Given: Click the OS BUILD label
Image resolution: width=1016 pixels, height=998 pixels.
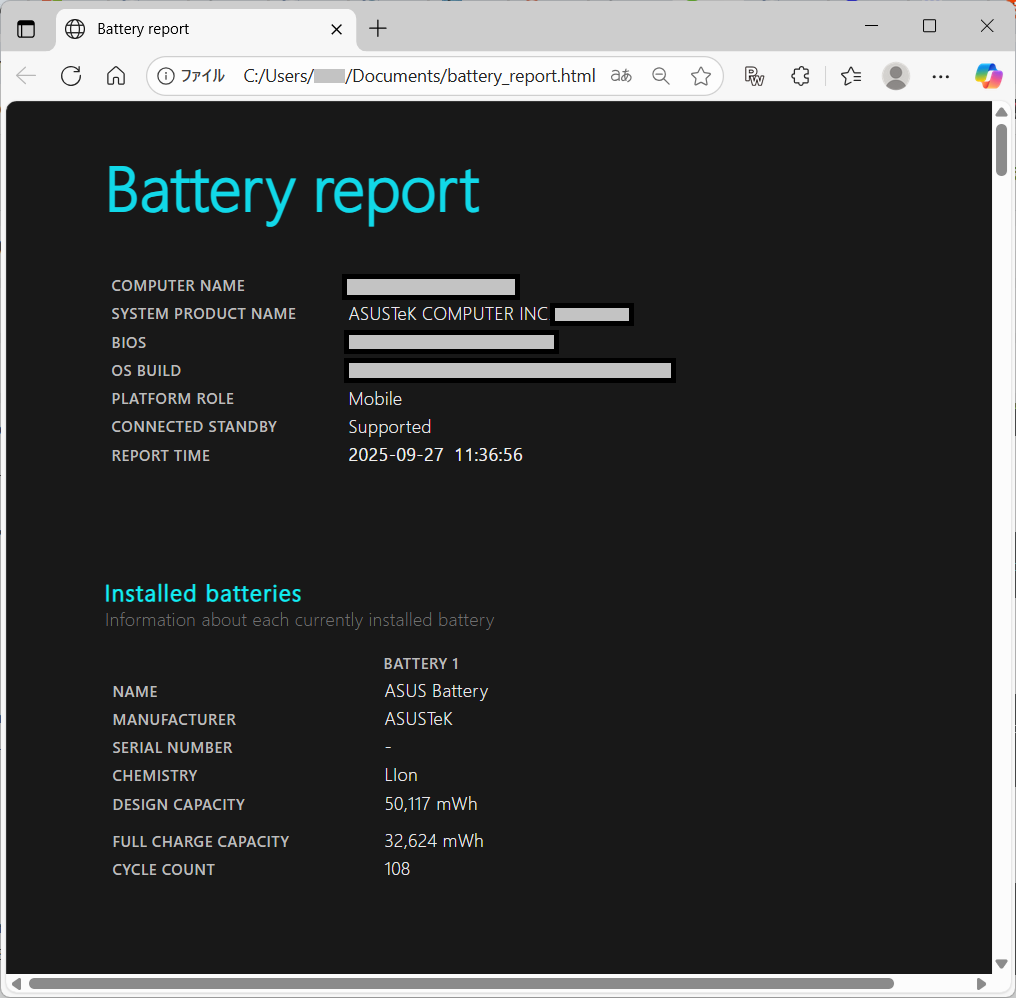Looking at the screenshot, I should pos(146,371).
